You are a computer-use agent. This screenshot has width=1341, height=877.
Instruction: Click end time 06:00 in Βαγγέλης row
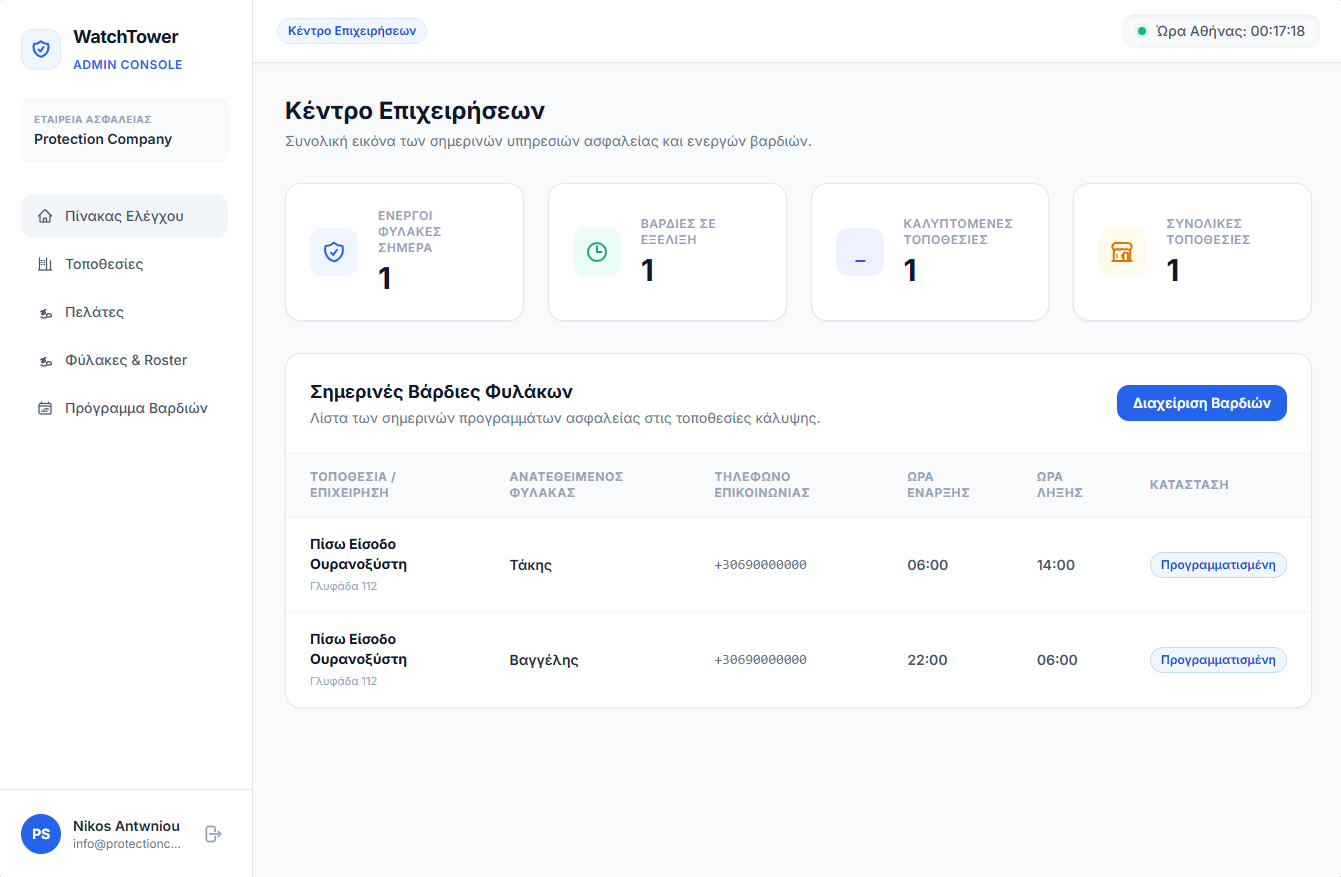1057,660
